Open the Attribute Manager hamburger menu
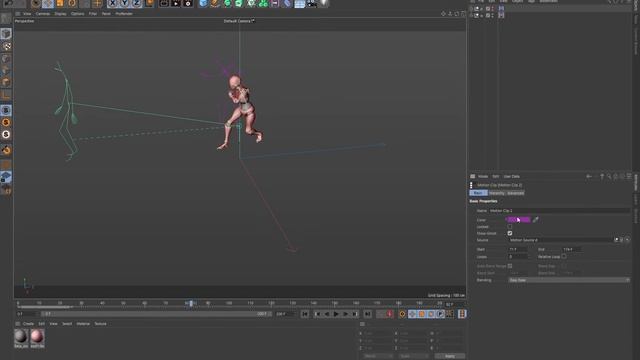 click(473, 176)
